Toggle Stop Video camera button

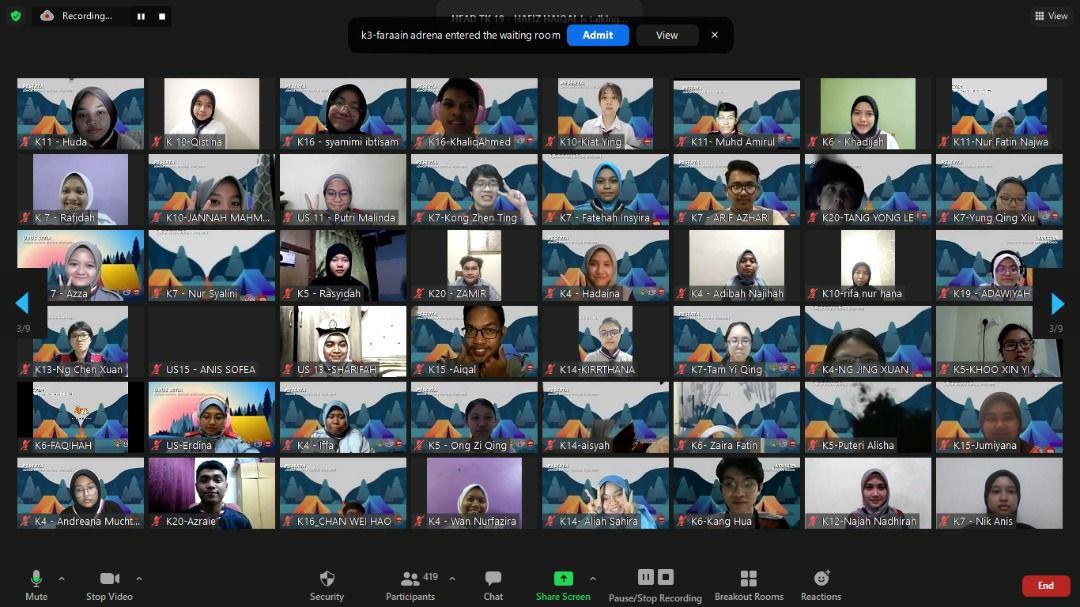point(109,584)
